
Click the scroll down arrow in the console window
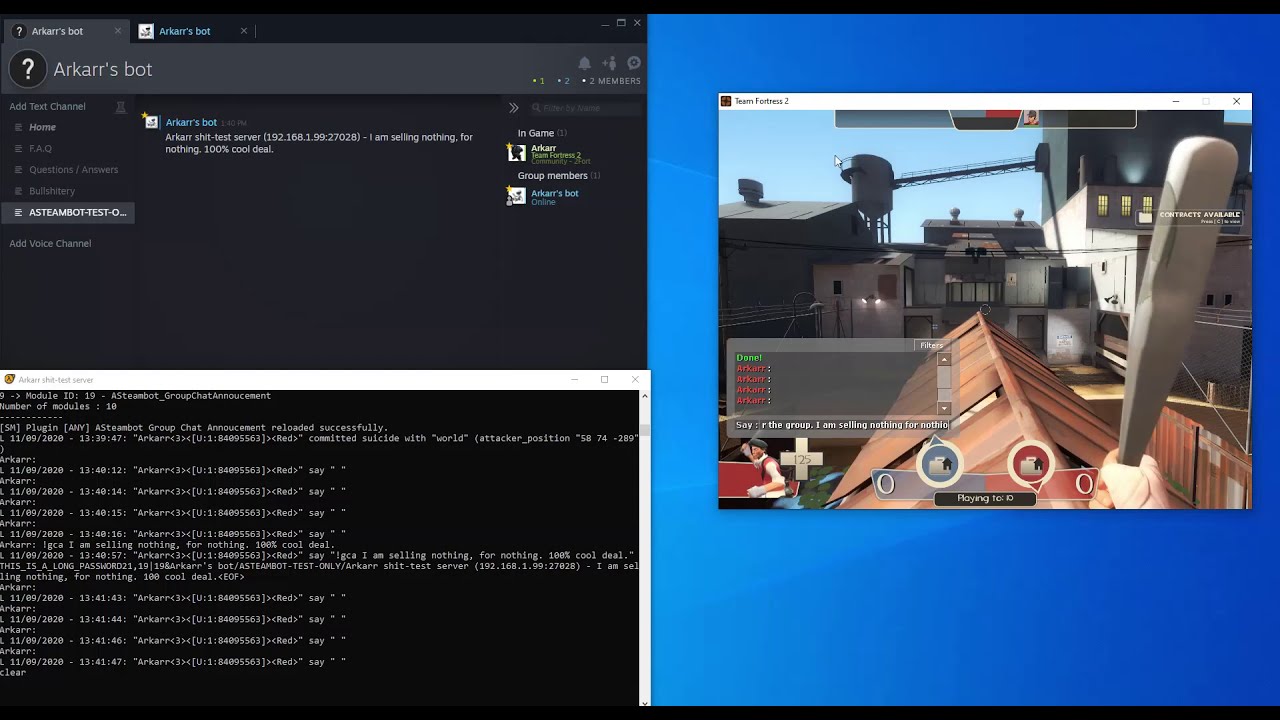(x=644, y=702)
